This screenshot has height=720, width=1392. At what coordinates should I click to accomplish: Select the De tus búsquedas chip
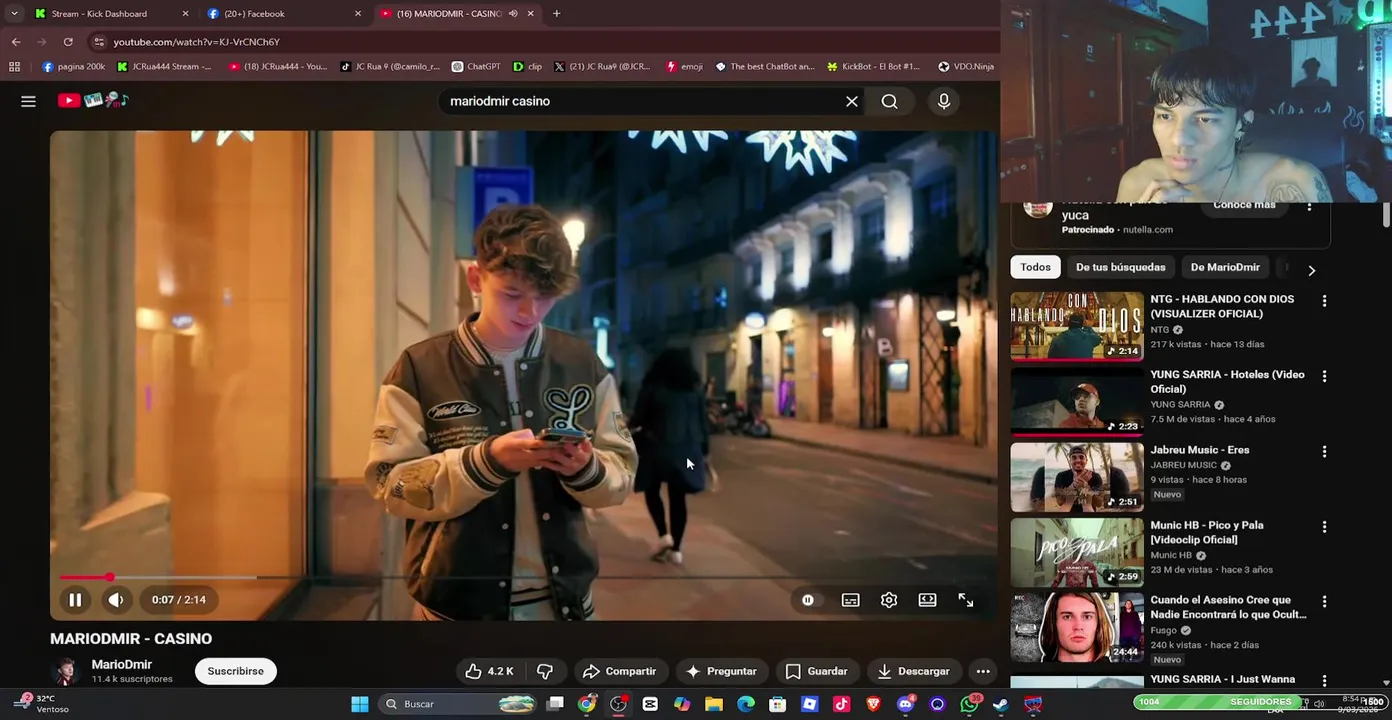(x=1120, y=267)
